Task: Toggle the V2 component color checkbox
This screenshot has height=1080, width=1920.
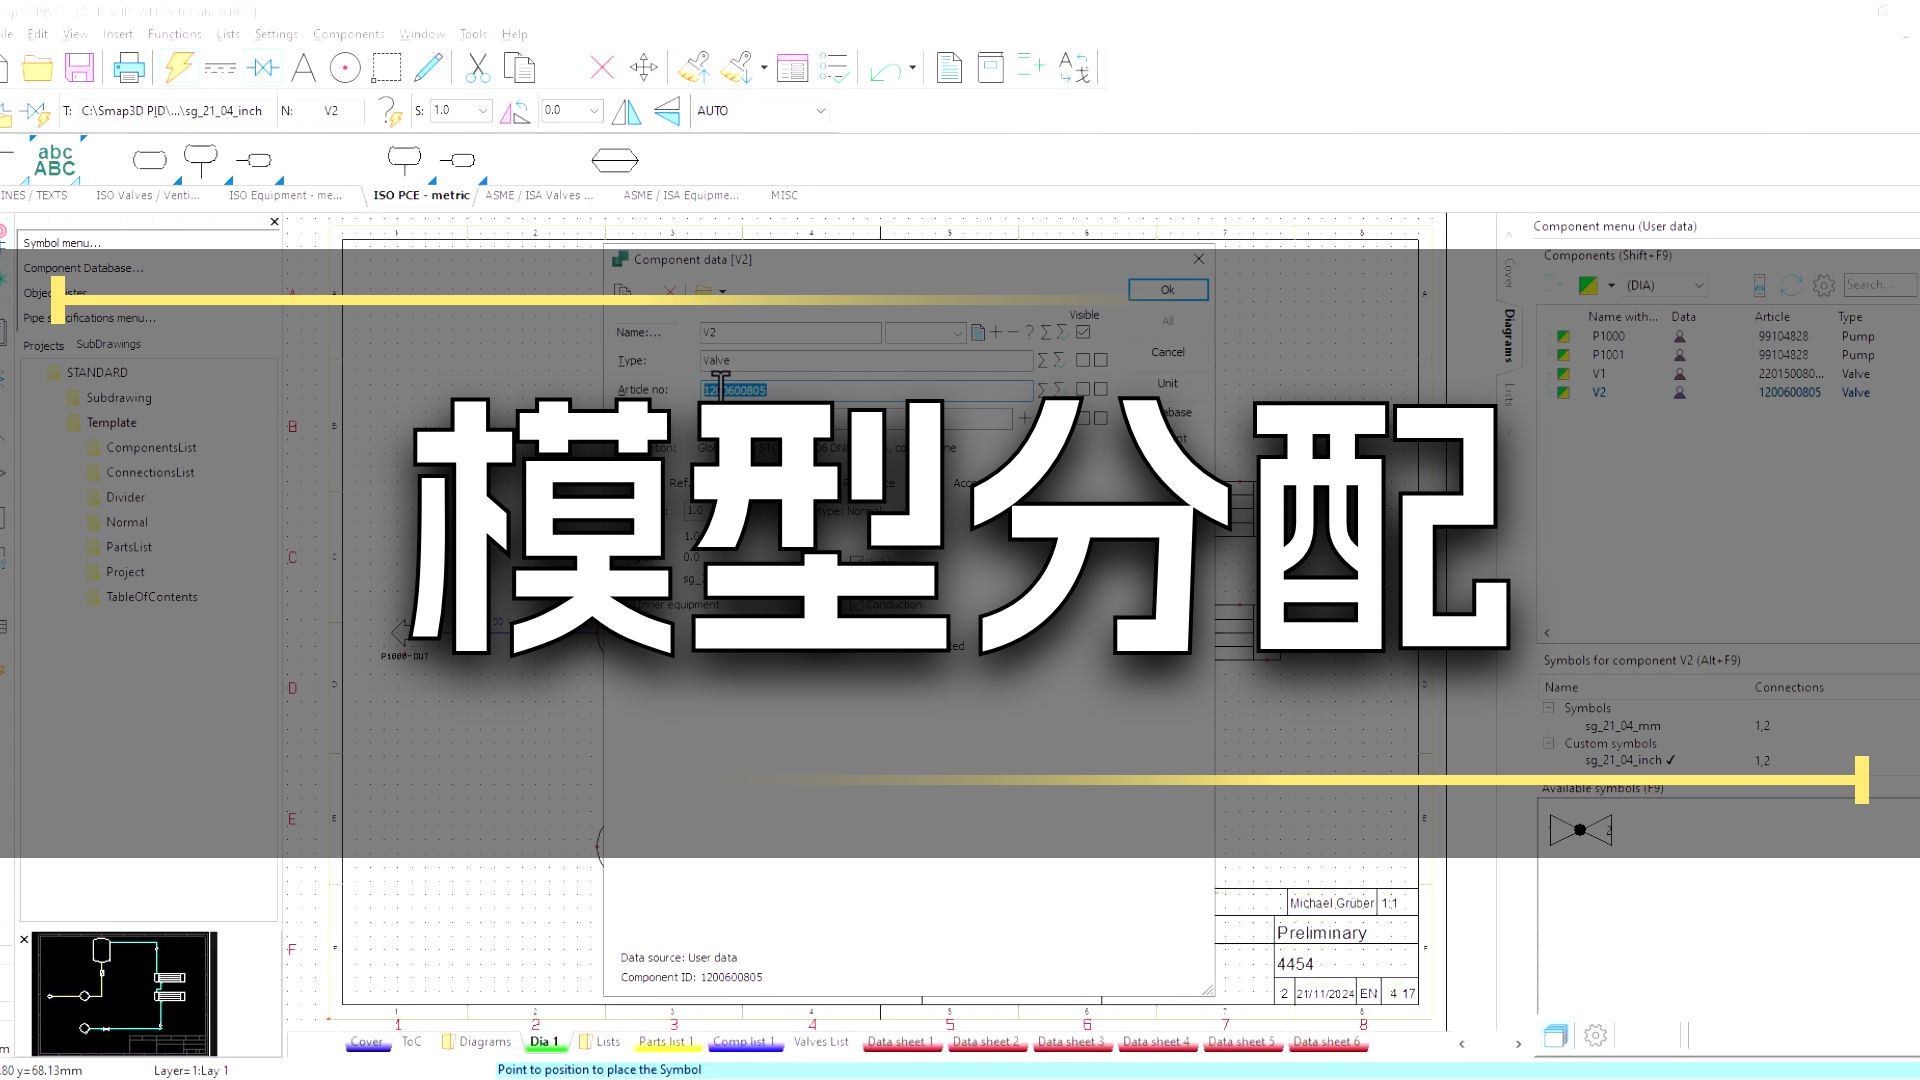Action: click(x=1563, y=393)
